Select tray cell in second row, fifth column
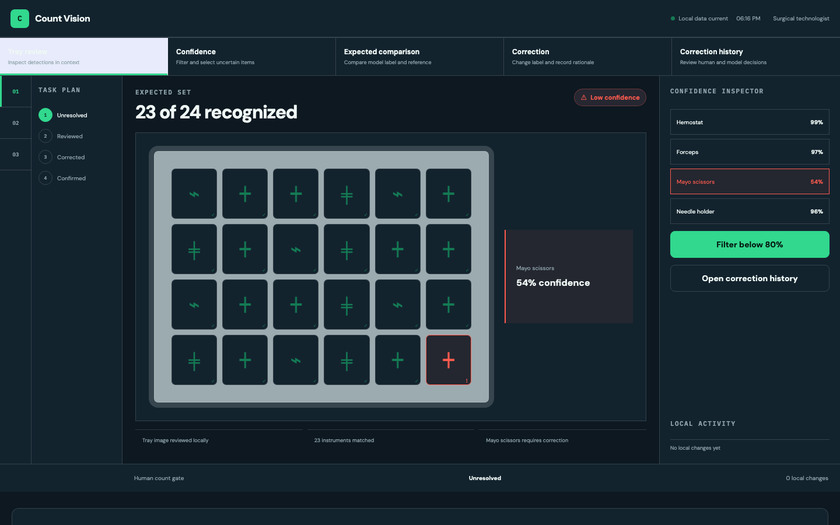 point(398,249)
